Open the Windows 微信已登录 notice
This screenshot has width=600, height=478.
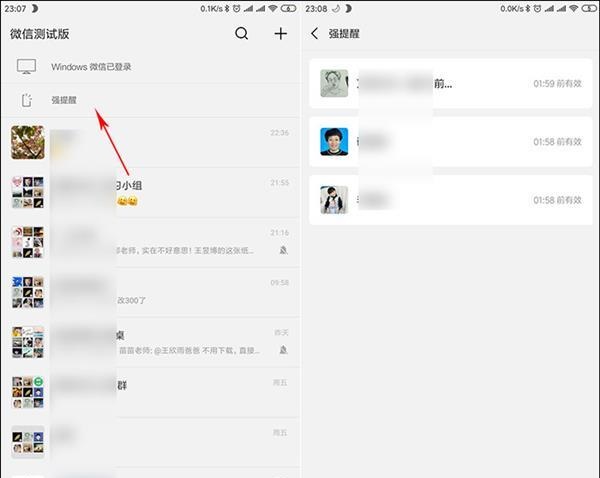[150, 67]
